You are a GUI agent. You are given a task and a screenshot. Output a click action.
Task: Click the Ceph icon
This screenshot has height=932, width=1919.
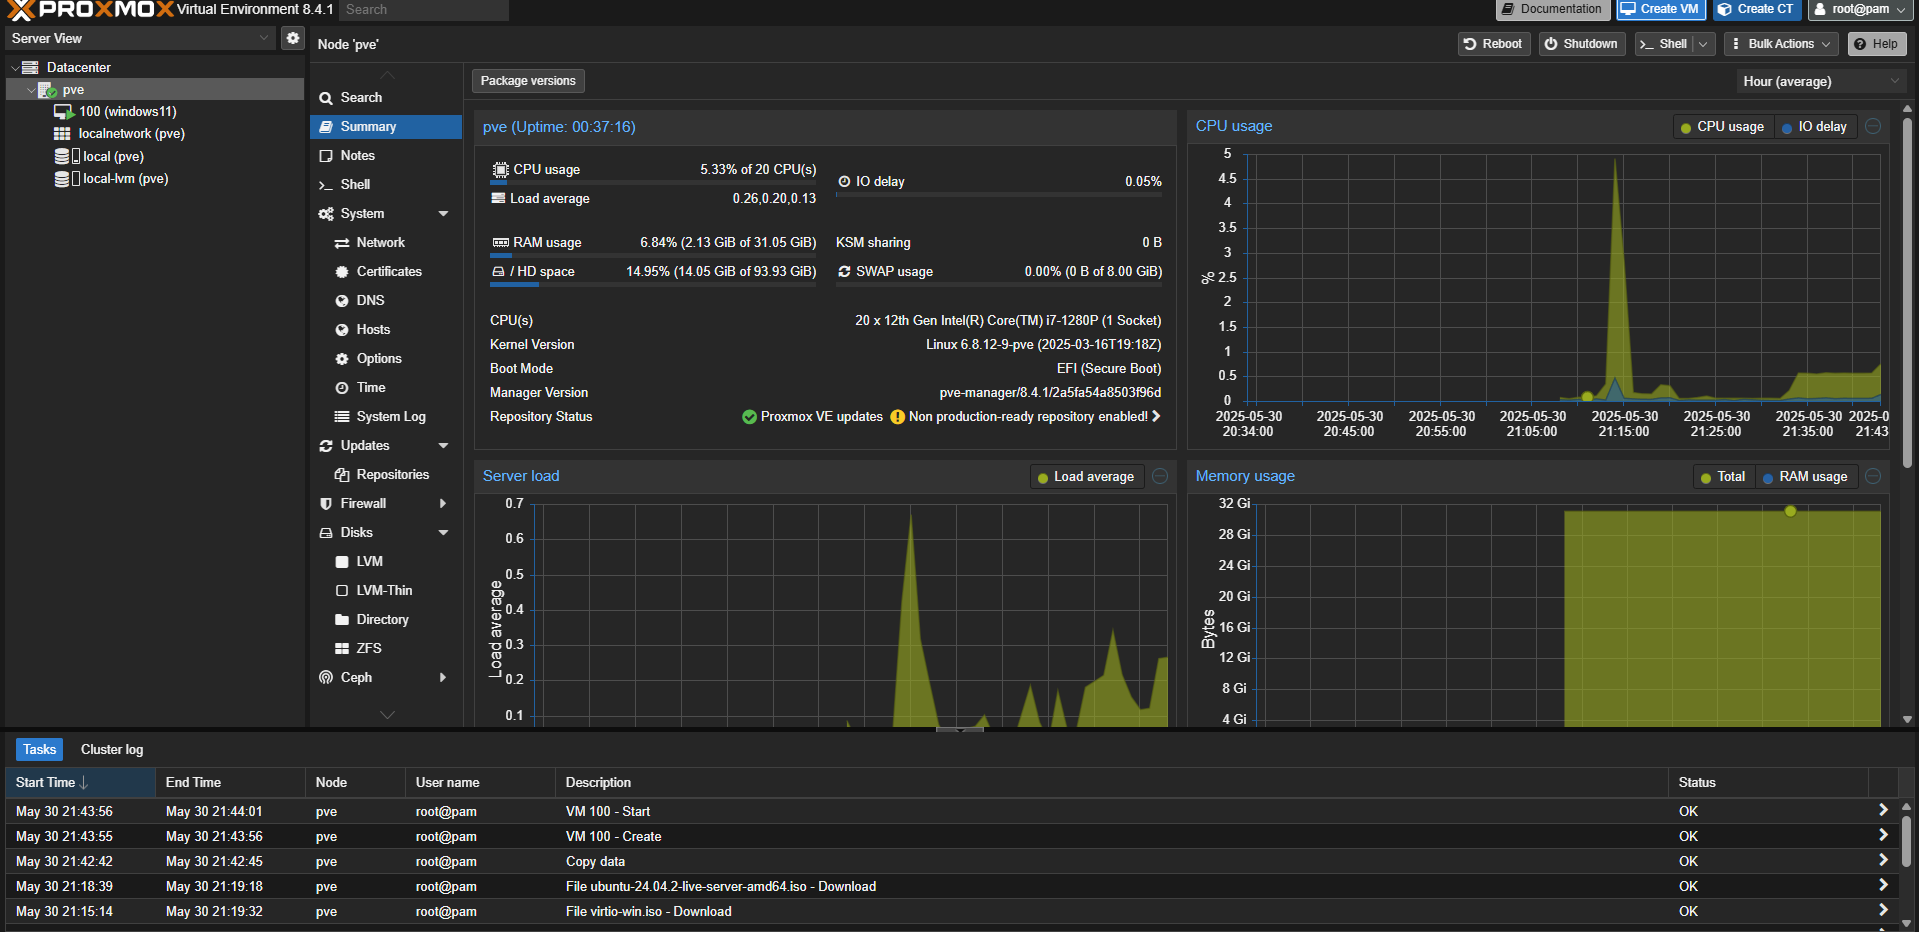326,678
